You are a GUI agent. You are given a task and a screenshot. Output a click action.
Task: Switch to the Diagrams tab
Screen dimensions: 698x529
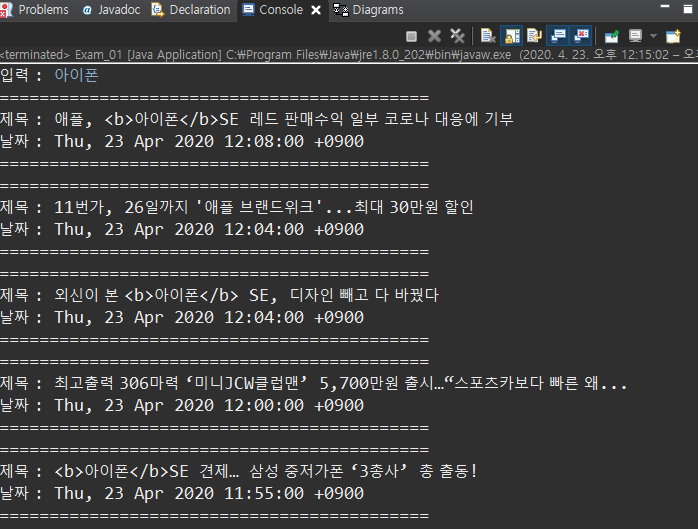point(369,10)
